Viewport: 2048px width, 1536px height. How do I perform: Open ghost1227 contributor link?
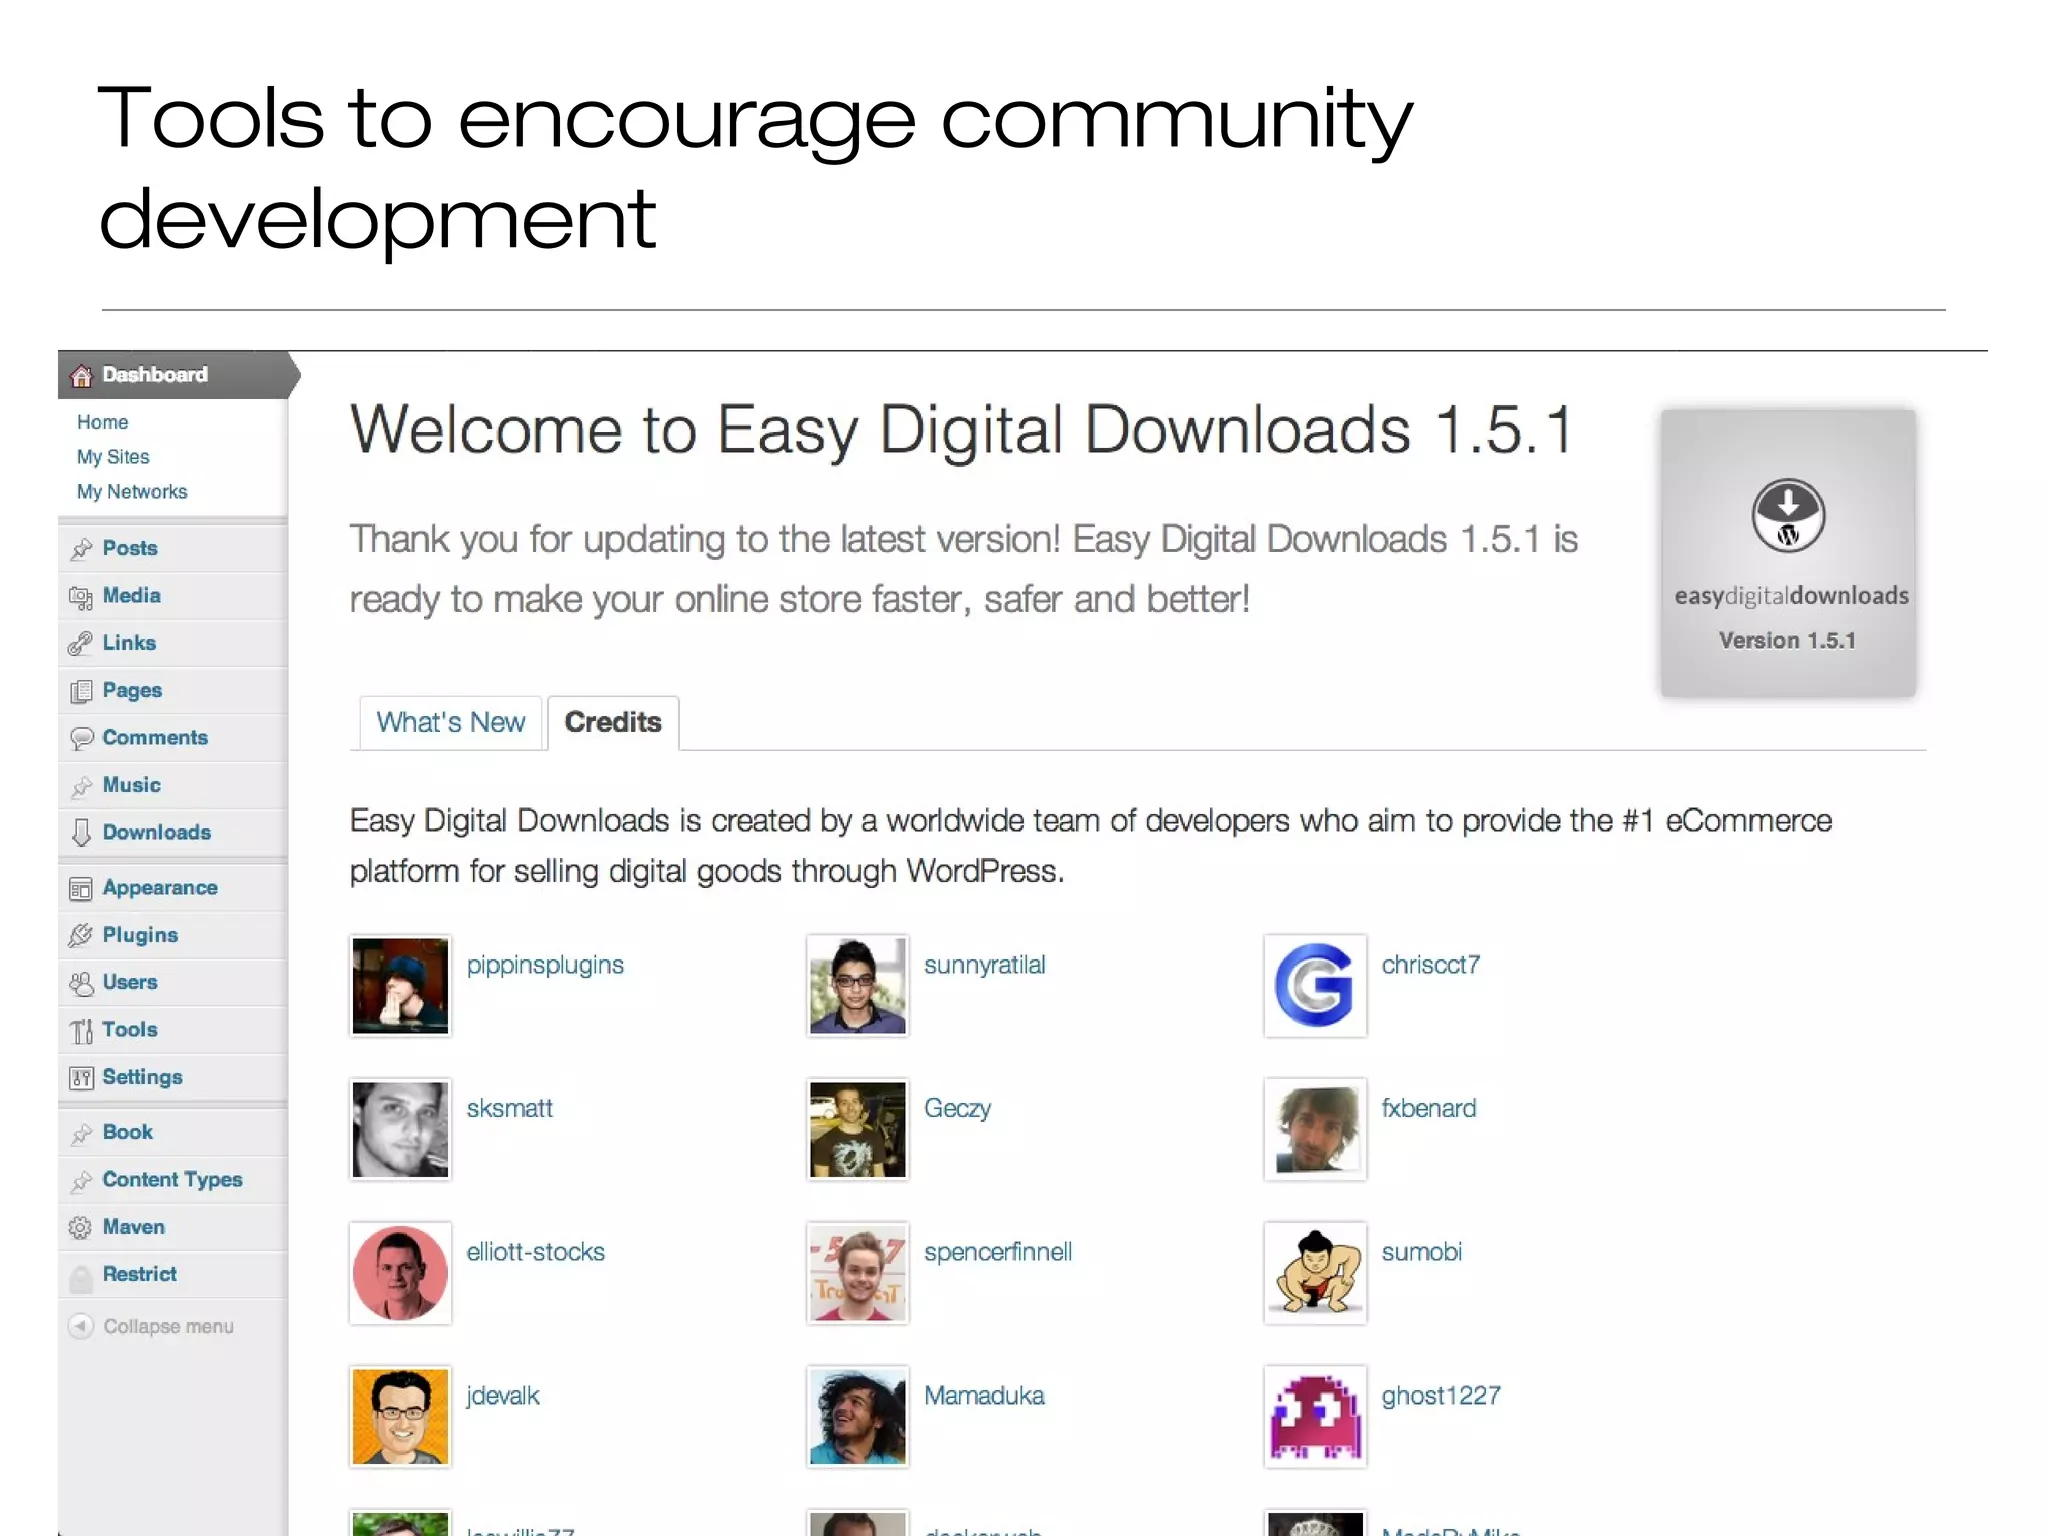(x=1441, y=1396)
